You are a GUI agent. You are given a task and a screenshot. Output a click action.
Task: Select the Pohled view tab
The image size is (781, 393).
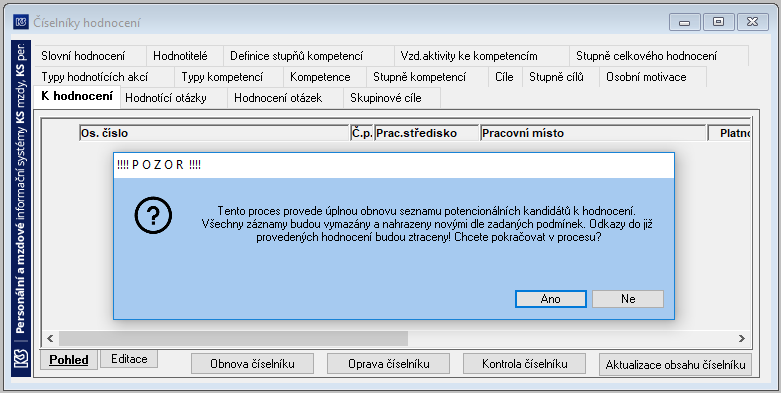[x=69, y=360]
